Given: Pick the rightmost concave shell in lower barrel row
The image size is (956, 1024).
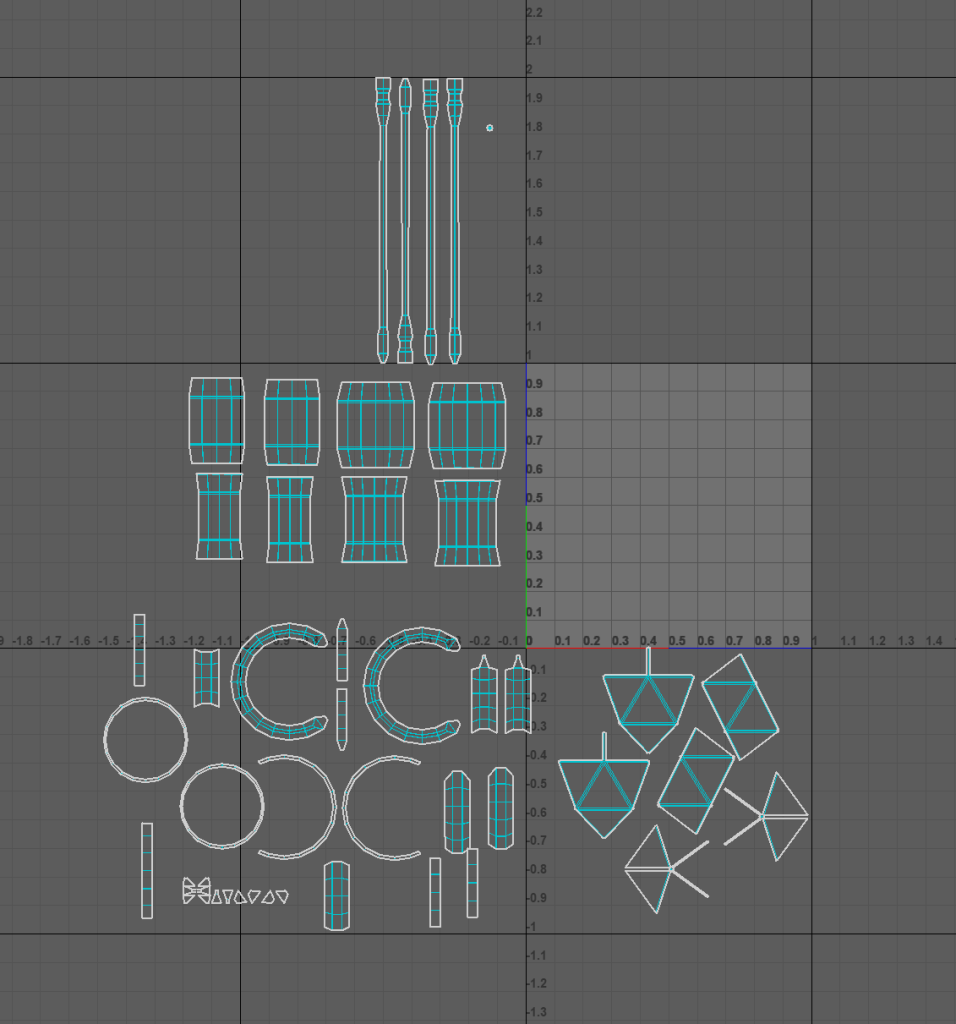Looking at the screenshot, I should pos(467,523).
